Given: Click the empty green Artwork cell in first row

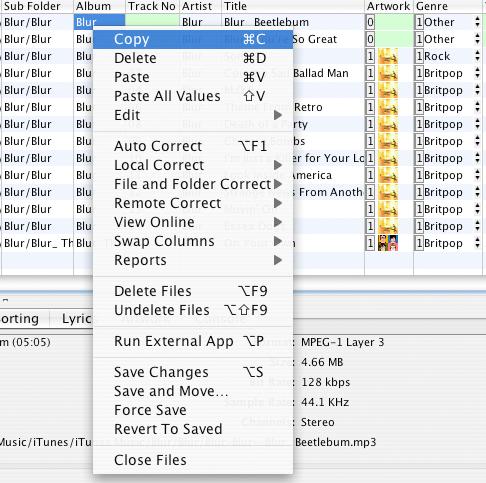Looking at the screenshot, I should 395,22.
